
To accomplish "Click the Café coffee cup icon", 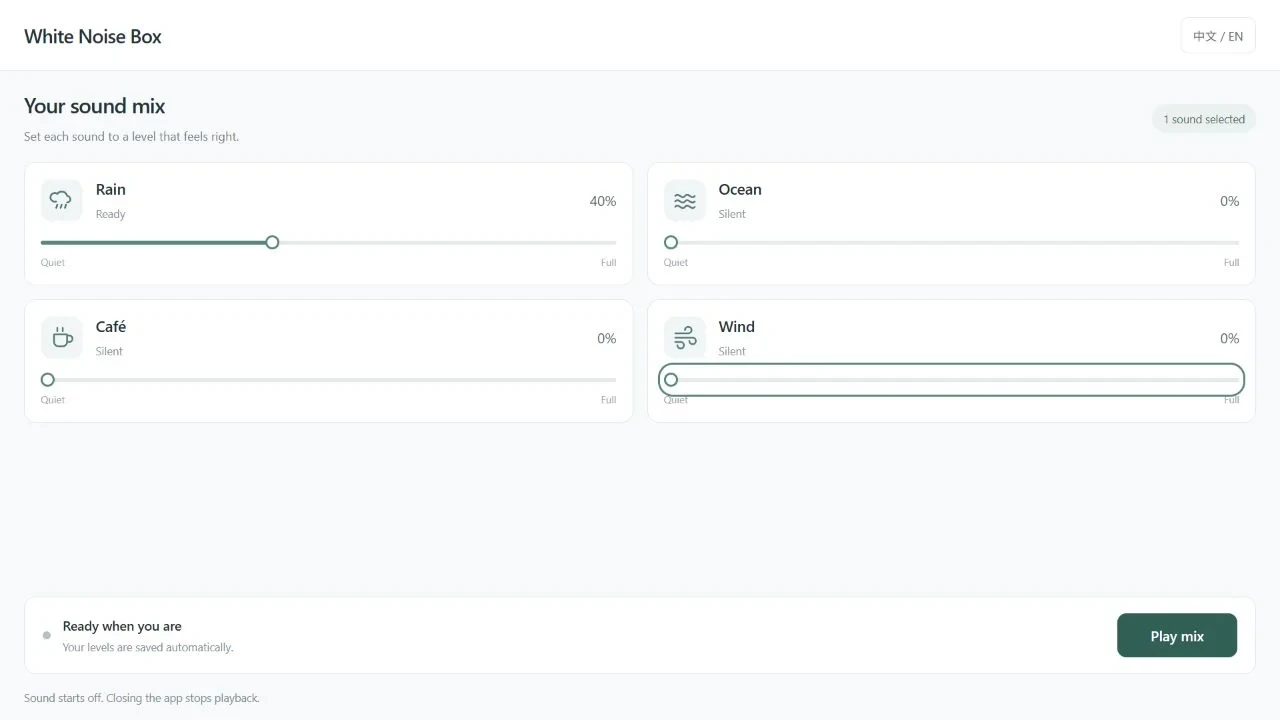I will (x=61, y=338).
